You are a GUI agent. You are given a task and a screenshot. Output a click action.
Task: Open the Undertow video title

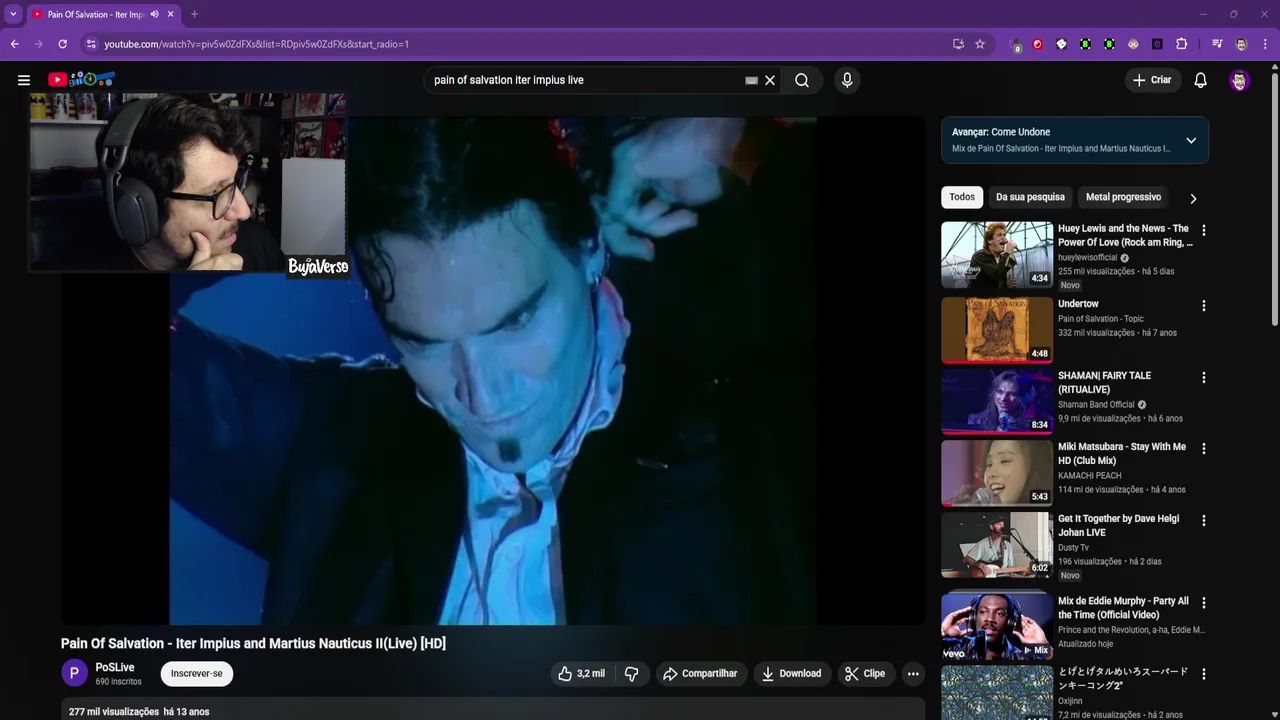[1078, 304]
